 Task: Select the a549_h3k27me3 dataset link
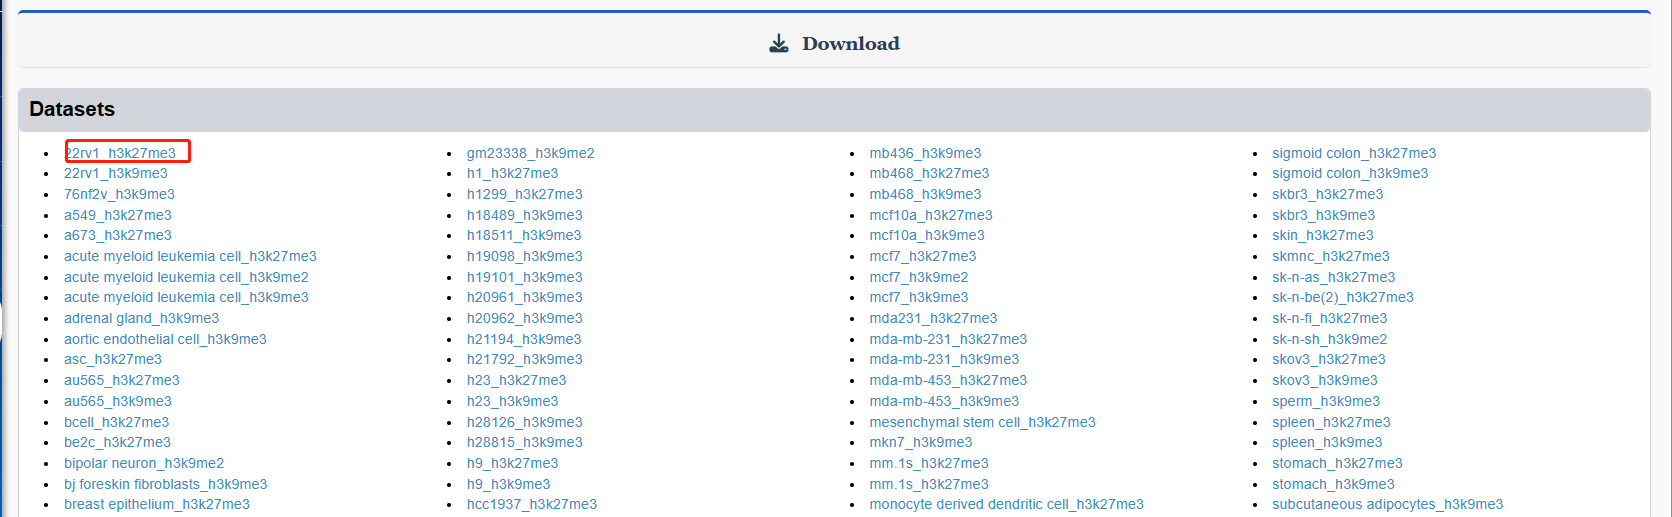(118, 215)
